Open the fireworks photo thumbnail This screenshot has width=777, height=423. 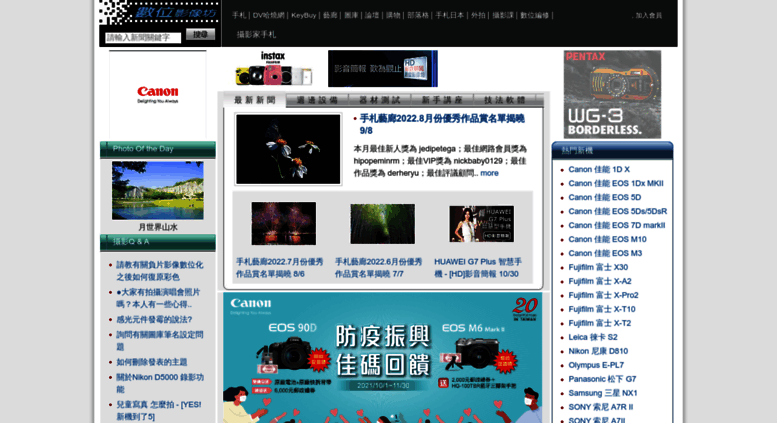[x=283, y=223]
